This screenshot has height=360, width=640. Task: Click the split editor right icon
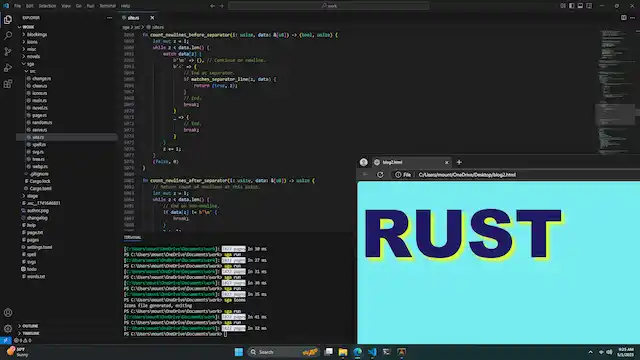click(623, 18)
